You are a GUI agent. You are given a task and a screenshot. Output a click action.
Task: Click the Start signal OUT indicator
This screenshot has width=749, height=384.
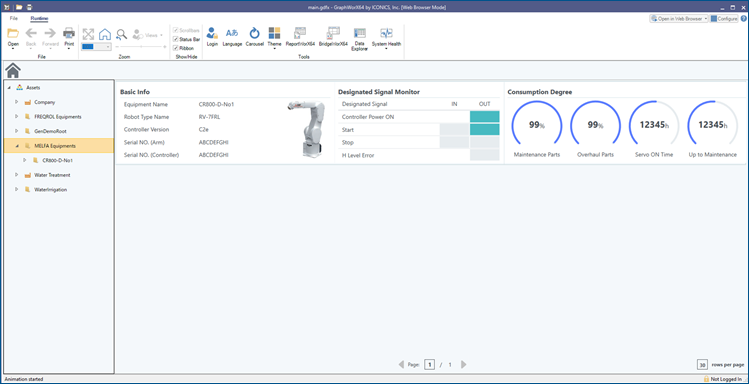pos(484,129)
